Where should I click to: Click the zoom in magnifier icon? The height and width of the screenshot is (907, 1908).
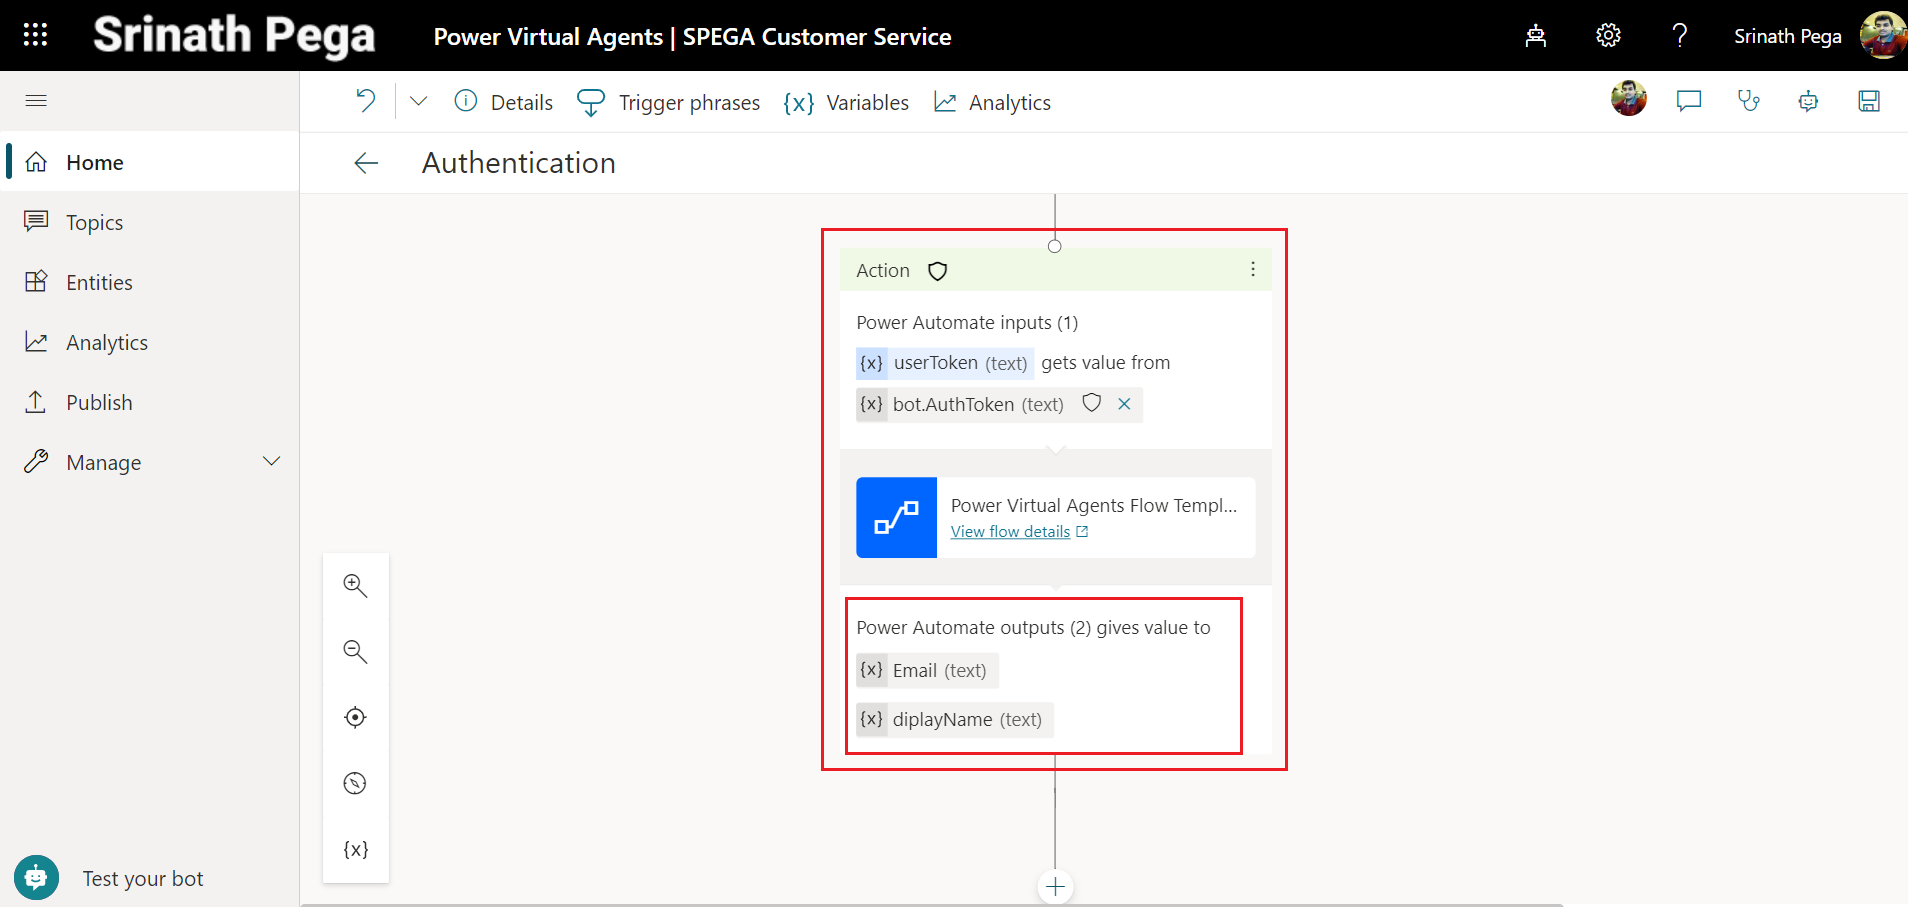[355, 586]
